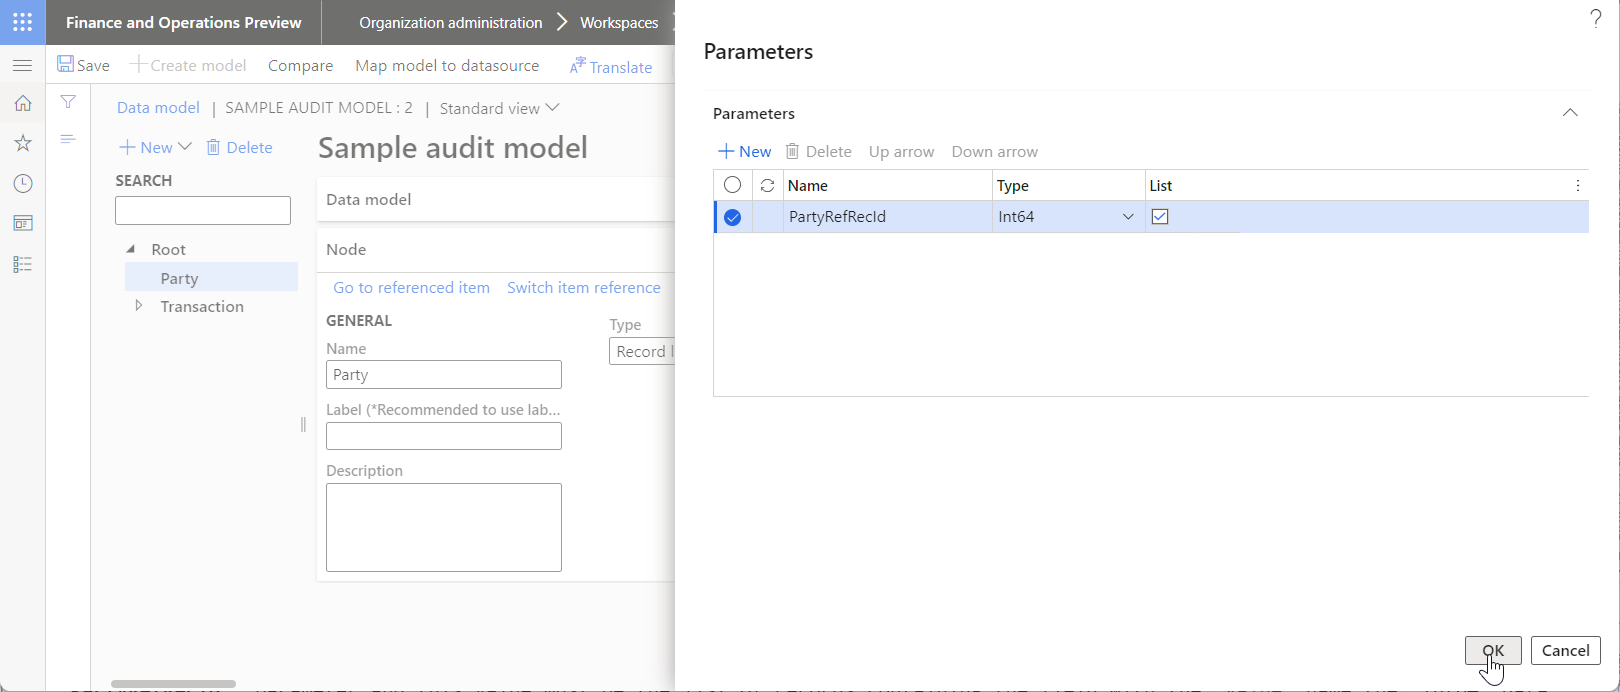The width and height of the screenshot is (1620, 692).
Task: Click Go to referenced item link
Action: [411, 287]
